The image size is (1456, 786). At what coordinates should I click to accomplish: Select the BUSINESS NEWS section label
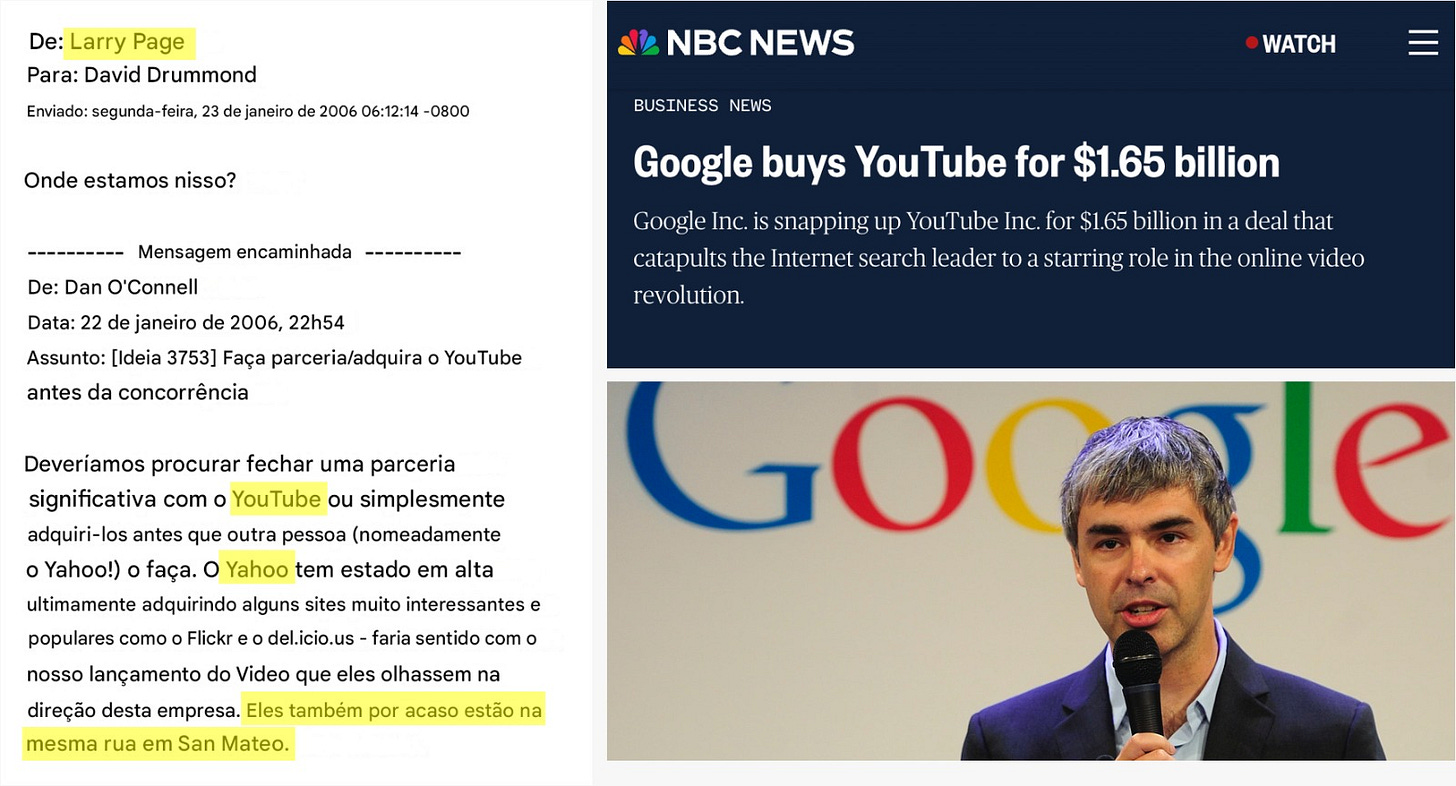pos(702,105)
